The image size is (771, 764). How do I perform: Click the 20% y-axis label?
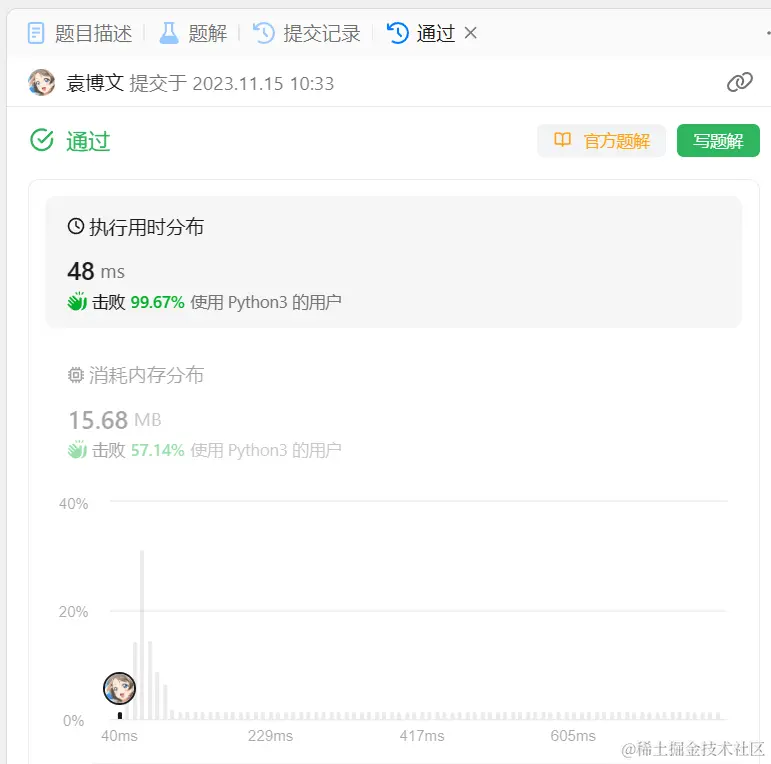coord(74,612)
